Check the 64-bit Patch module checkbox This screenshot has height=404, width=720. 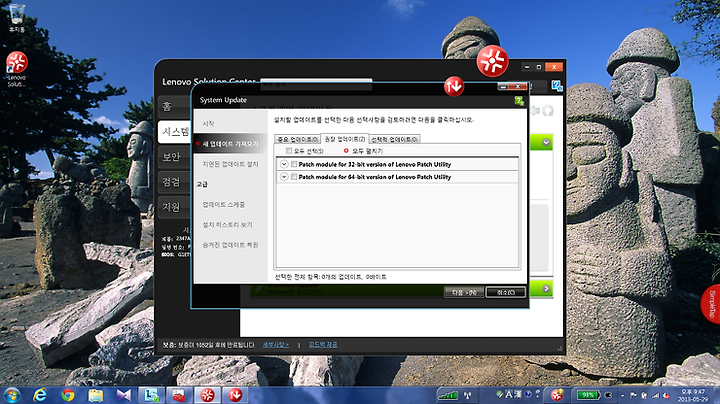click(x=294, y=177)
